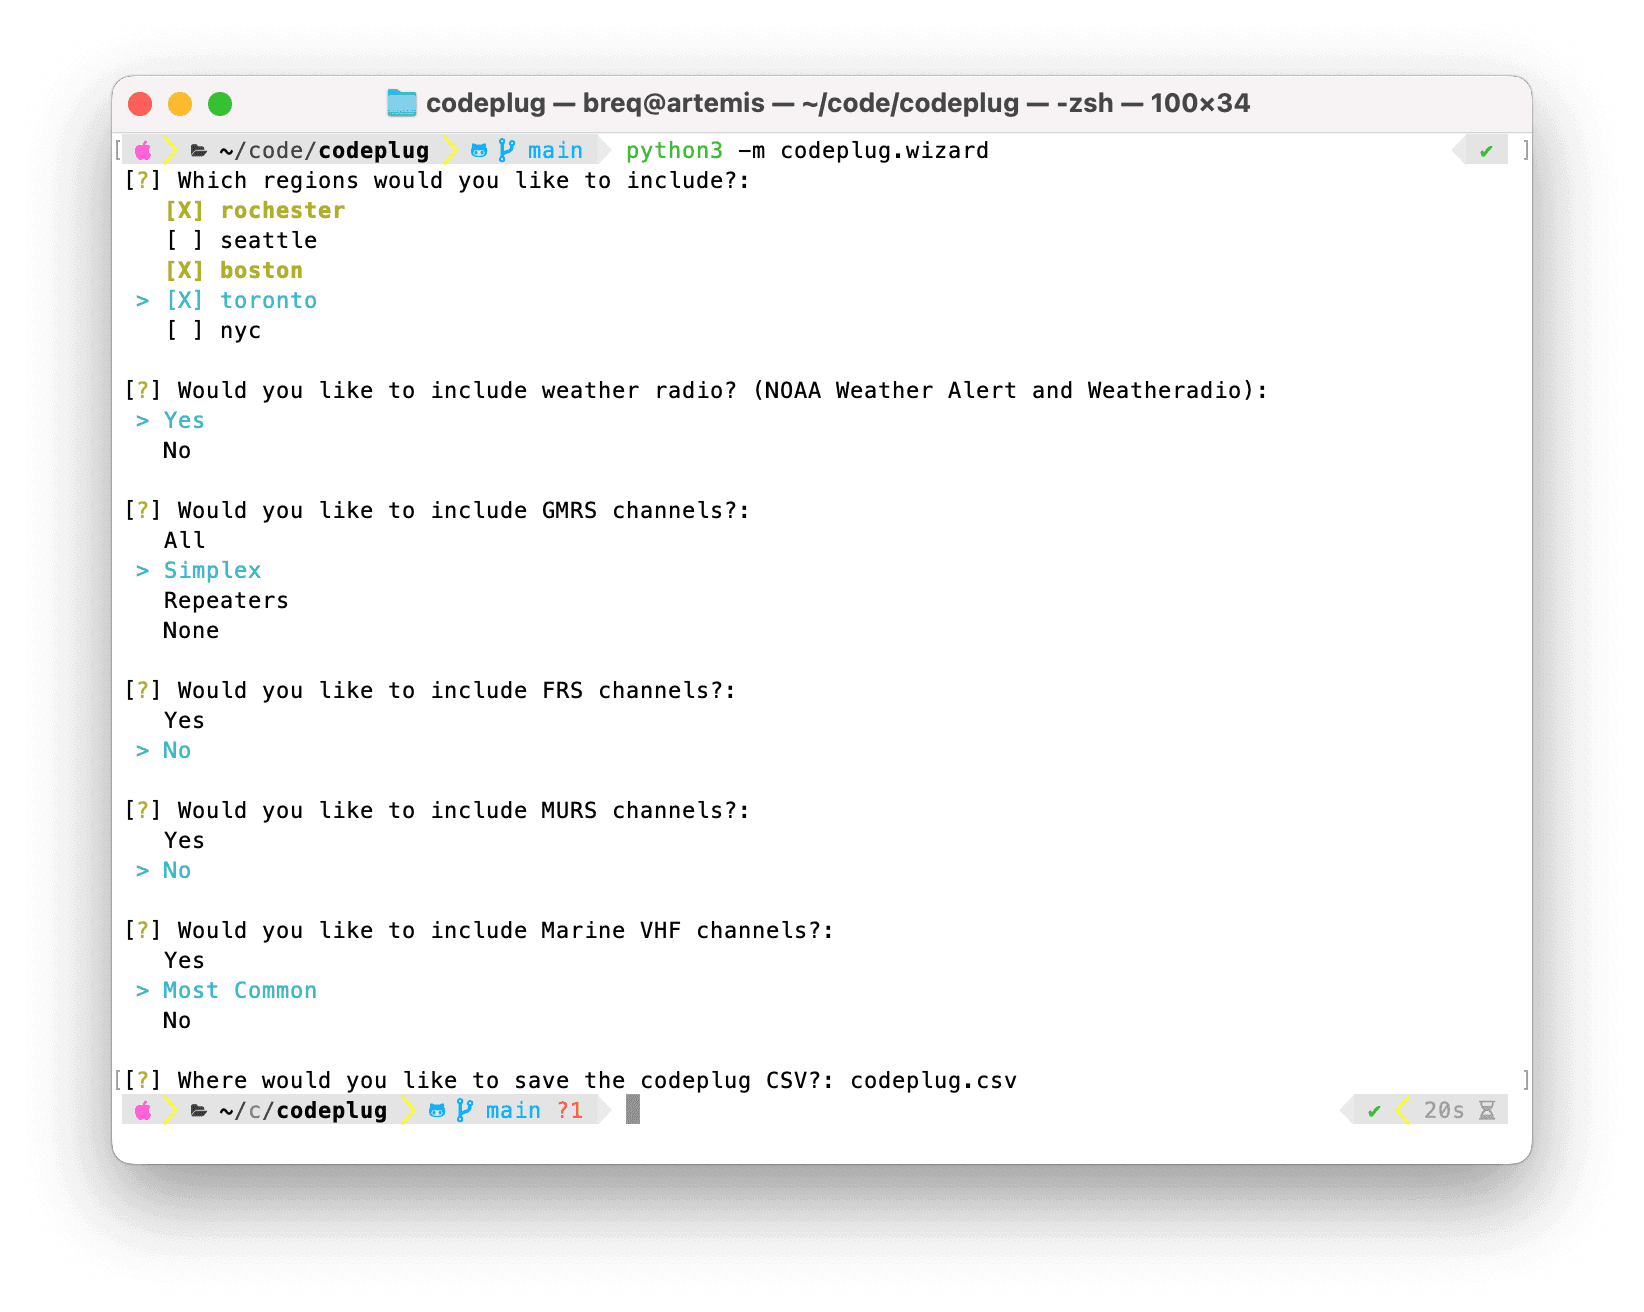Click the folder icon in the ~/c/codeplug segment
This screenshot has width=1644, height=1312.
coord(198,1110)
